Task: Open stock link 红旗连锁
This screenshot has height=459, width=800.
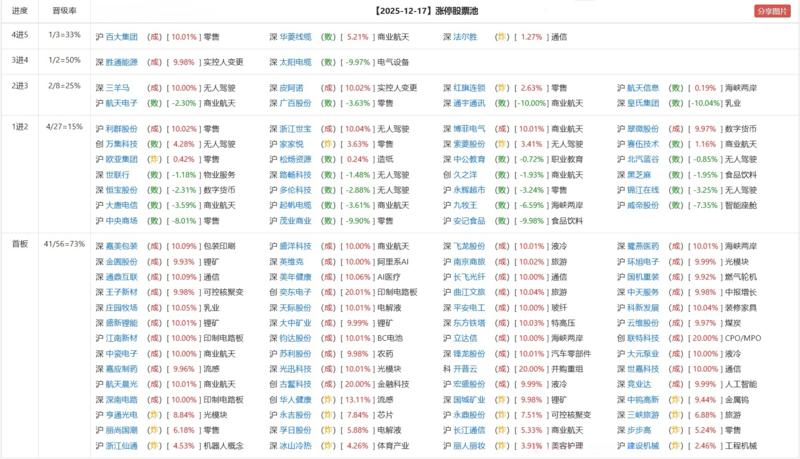Action: (x=469, y=88)
